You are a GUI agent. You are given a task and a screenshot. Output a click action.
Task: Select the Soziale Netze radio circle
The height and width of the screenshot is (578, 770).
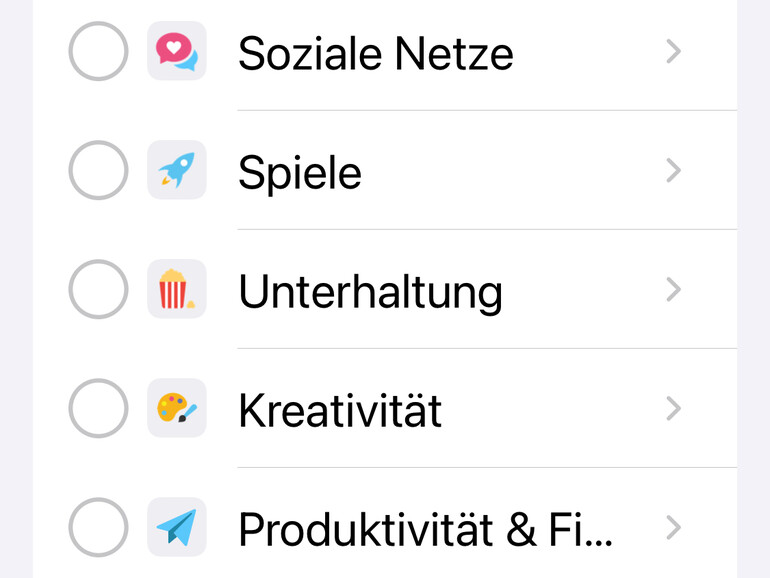(98, 51)
